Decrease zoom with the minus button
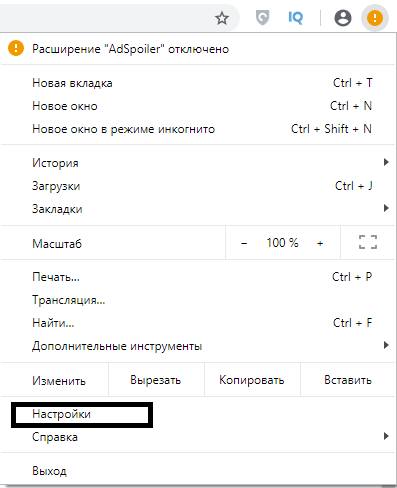The image size is (397, 488). tap(244, 243)
